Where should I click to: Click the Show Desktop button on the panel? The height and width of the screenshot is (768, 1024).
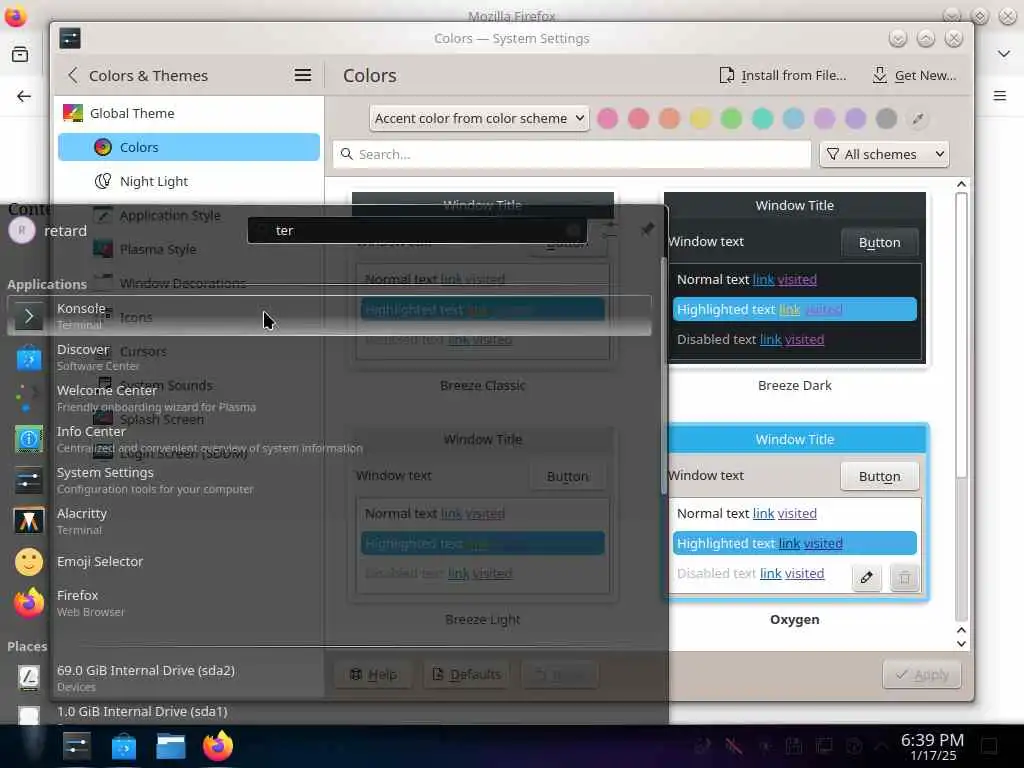pos(989,746)
